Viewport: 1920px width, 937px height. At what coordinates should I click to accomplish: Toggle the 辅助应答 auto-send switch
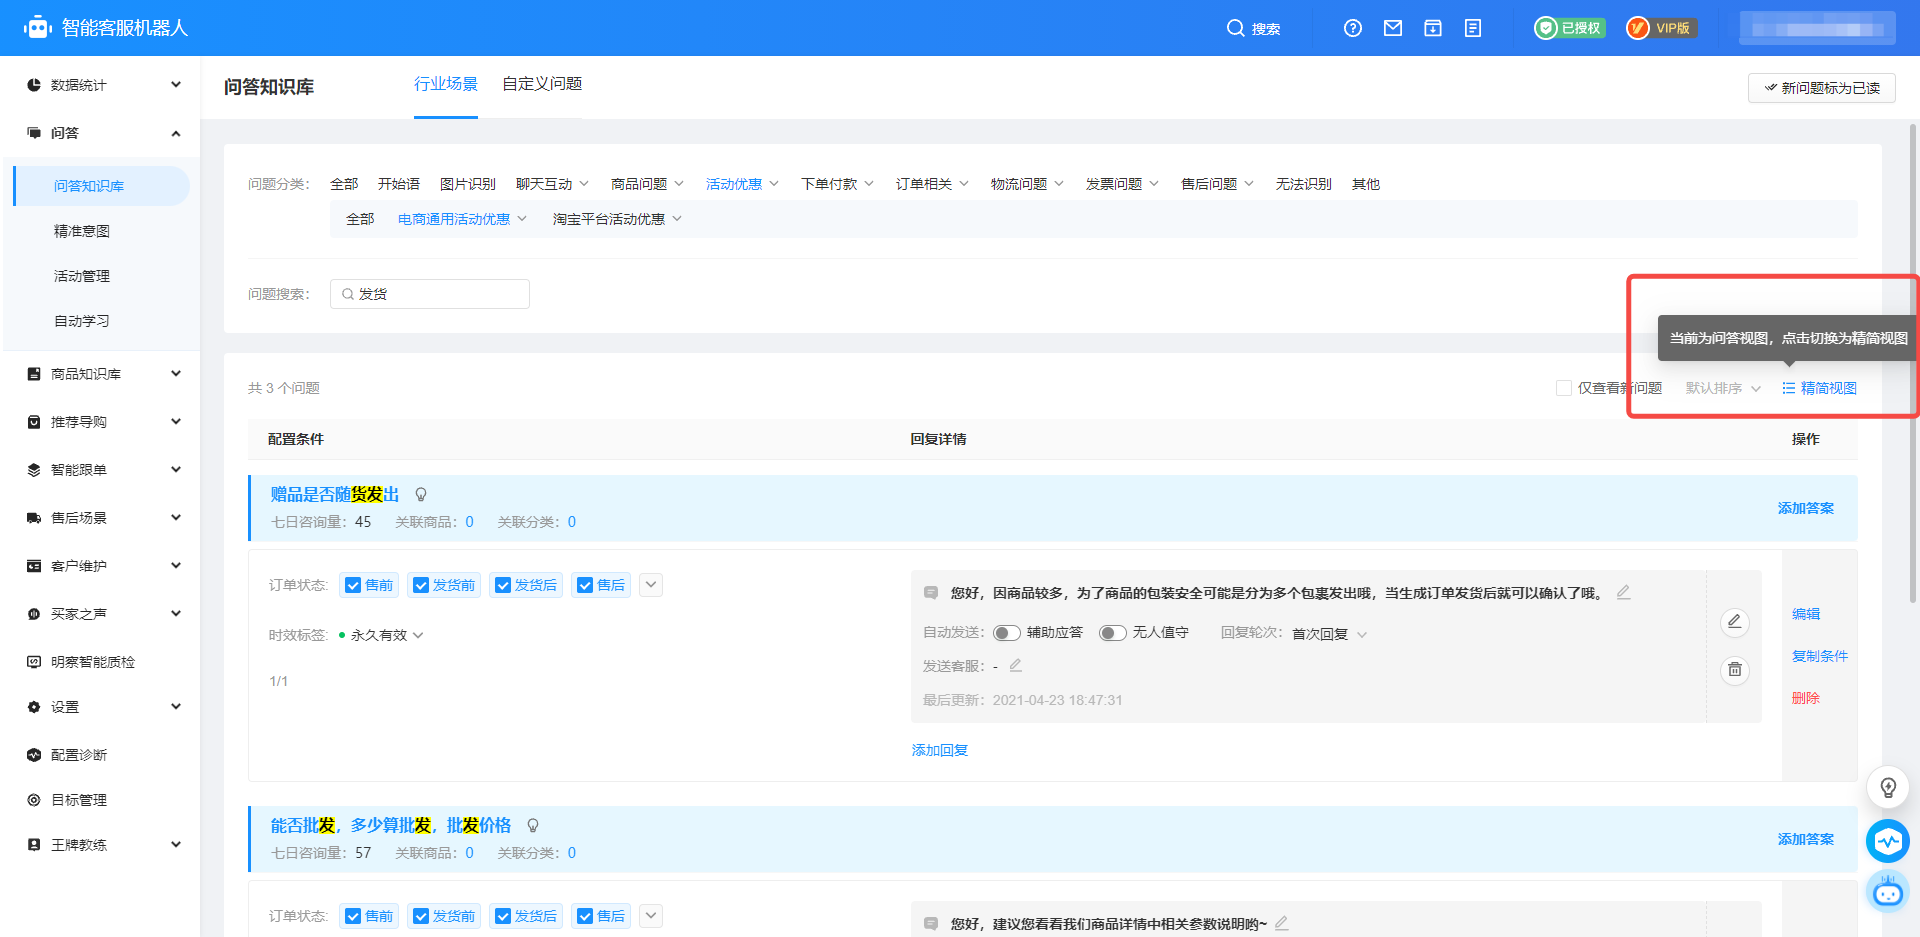pyautogui.click(x=1006, y=633)
